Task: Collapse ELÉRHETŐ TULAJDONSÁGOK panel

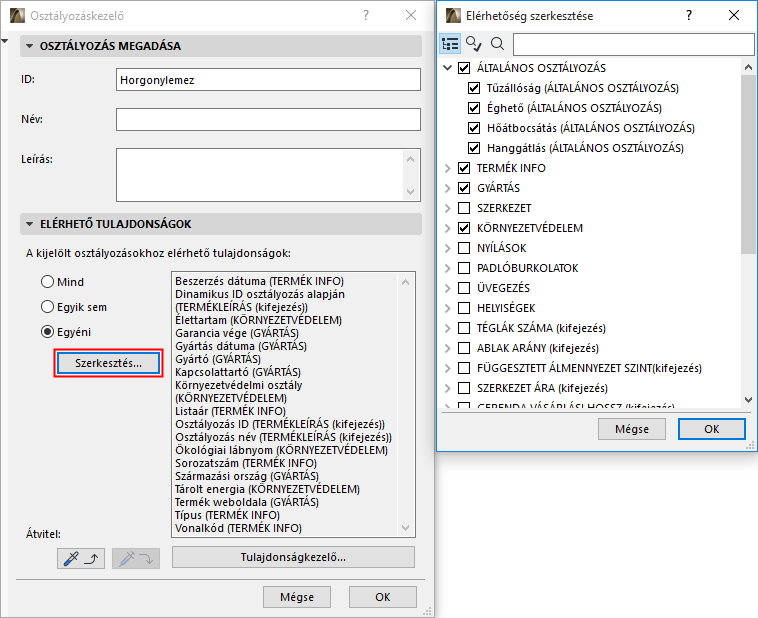Action: point(29,224)
